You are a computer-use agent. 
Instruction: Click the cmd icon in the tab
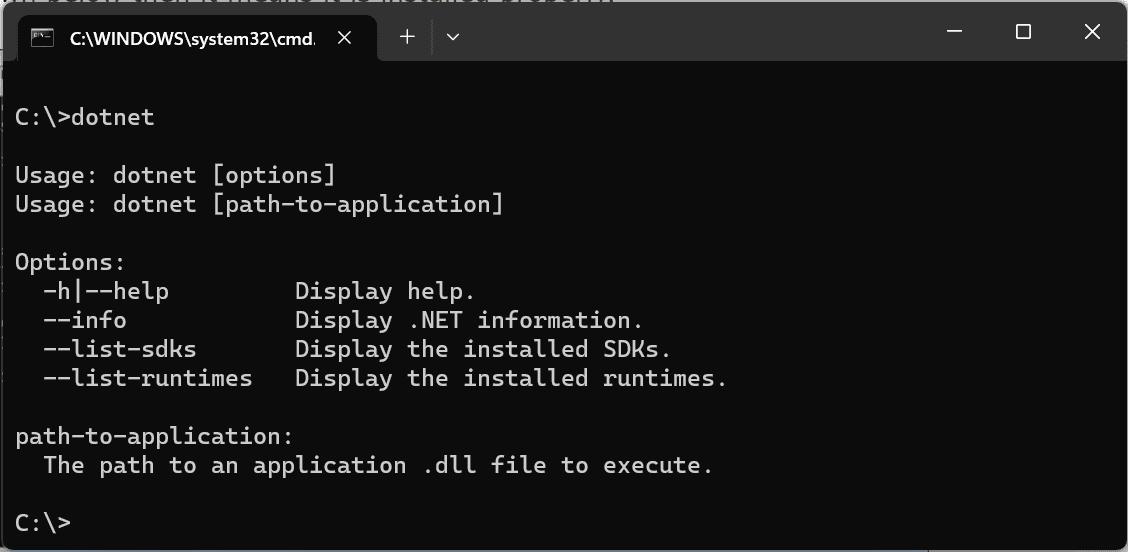coord(42,38)
